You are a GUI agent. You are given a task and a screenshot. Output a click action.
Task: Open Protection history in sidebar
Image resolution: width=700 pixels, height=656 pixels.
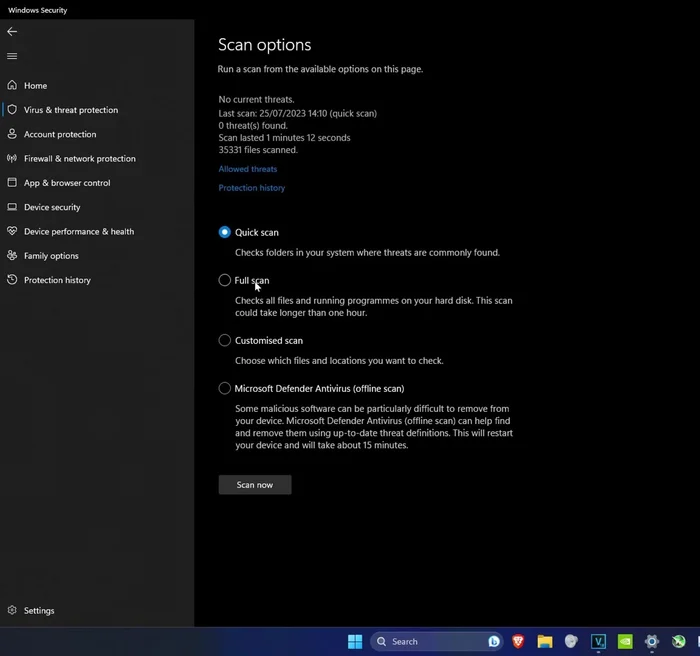pos(57,280)
